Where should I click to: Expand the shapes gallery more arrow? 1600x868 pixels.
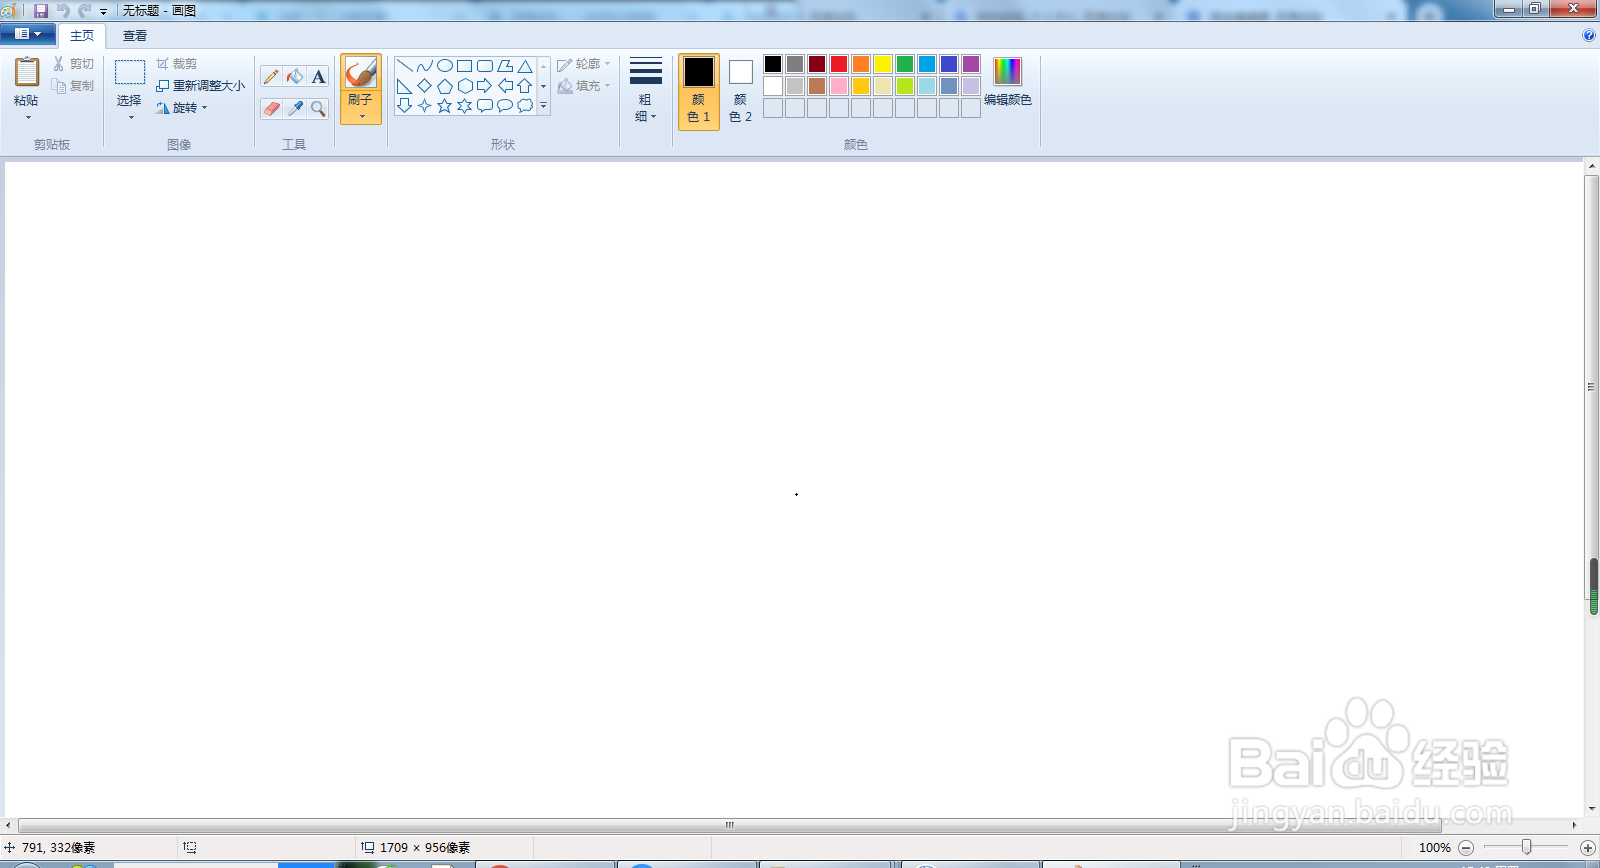[x=543, y=105]
